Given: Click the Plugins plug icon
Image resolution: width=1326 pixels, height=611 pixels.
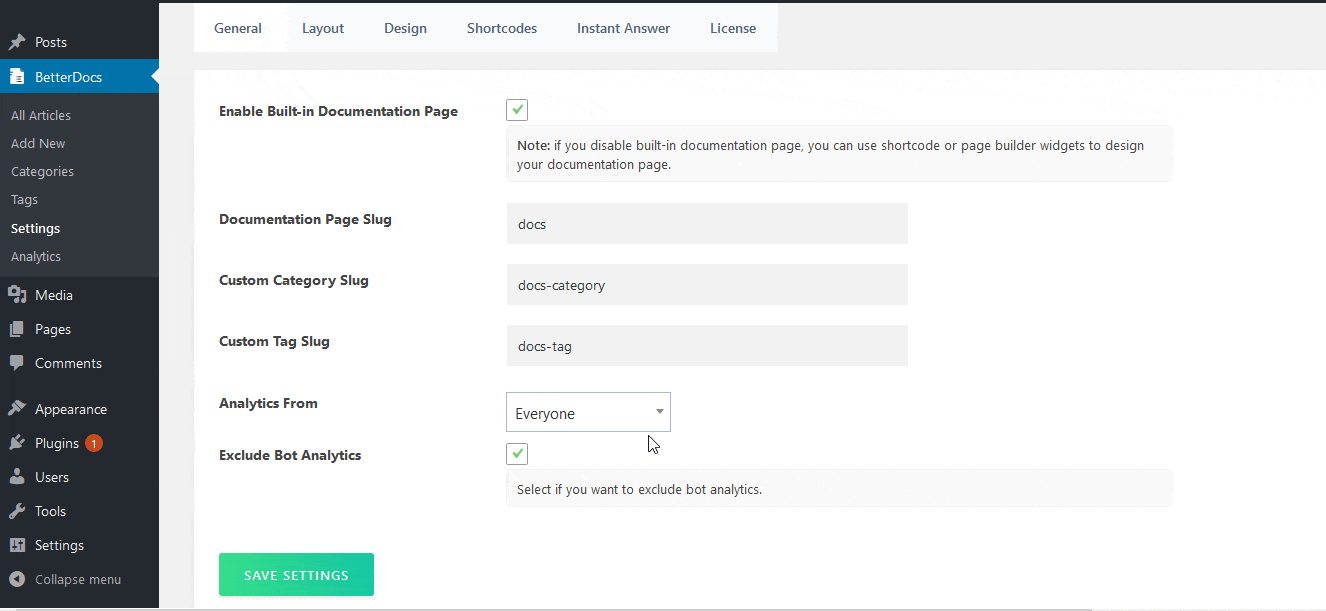Looking at the screenshot, I should coord(17,443).
